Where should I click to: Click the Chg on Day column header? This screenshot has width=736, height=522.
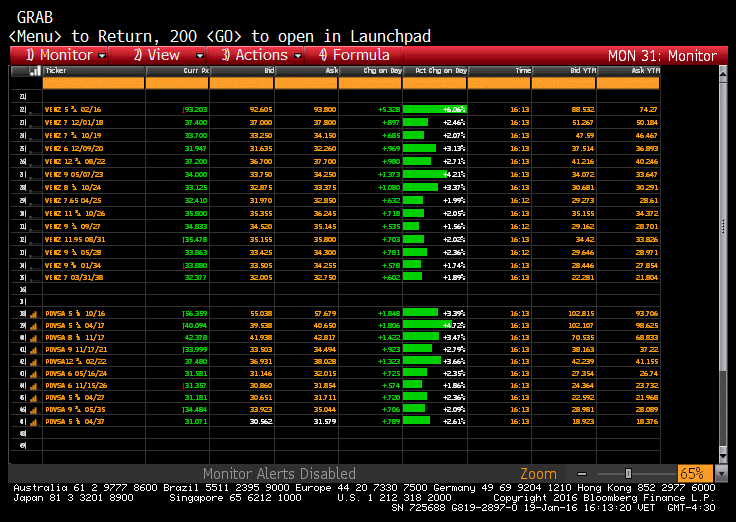pyautogui.click(x=371, y=71)
